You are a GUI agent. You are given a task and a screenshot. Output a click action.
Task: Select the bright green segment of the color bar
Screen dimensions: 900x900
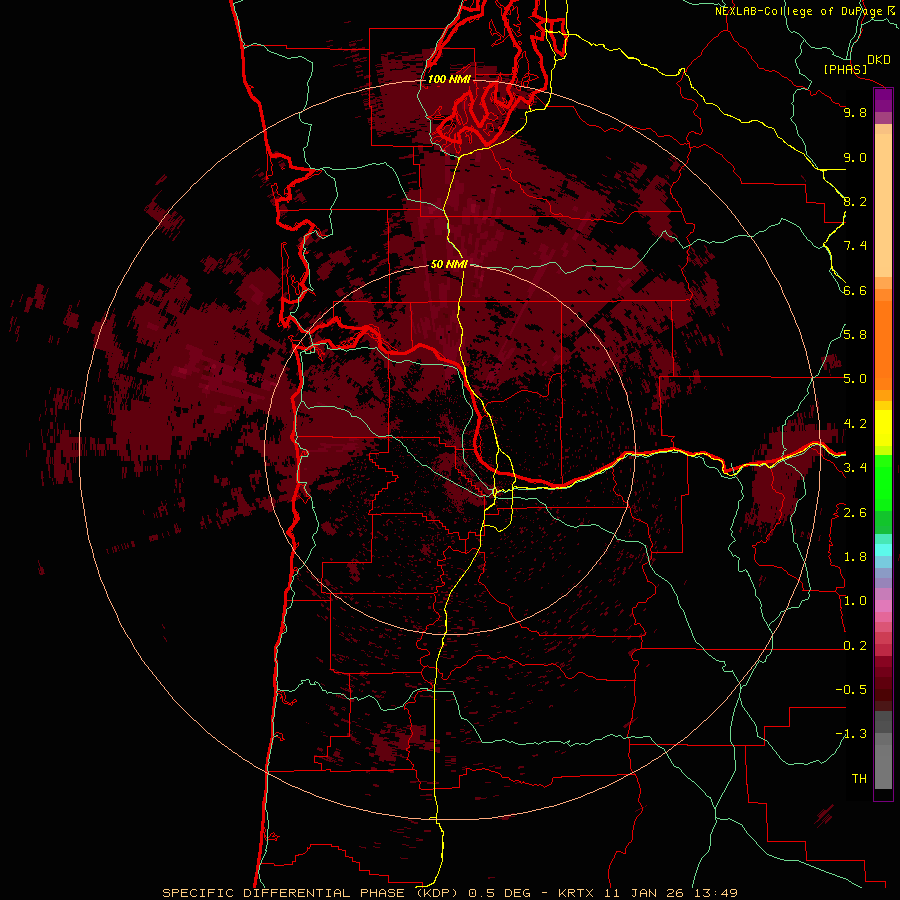(883, 483)
